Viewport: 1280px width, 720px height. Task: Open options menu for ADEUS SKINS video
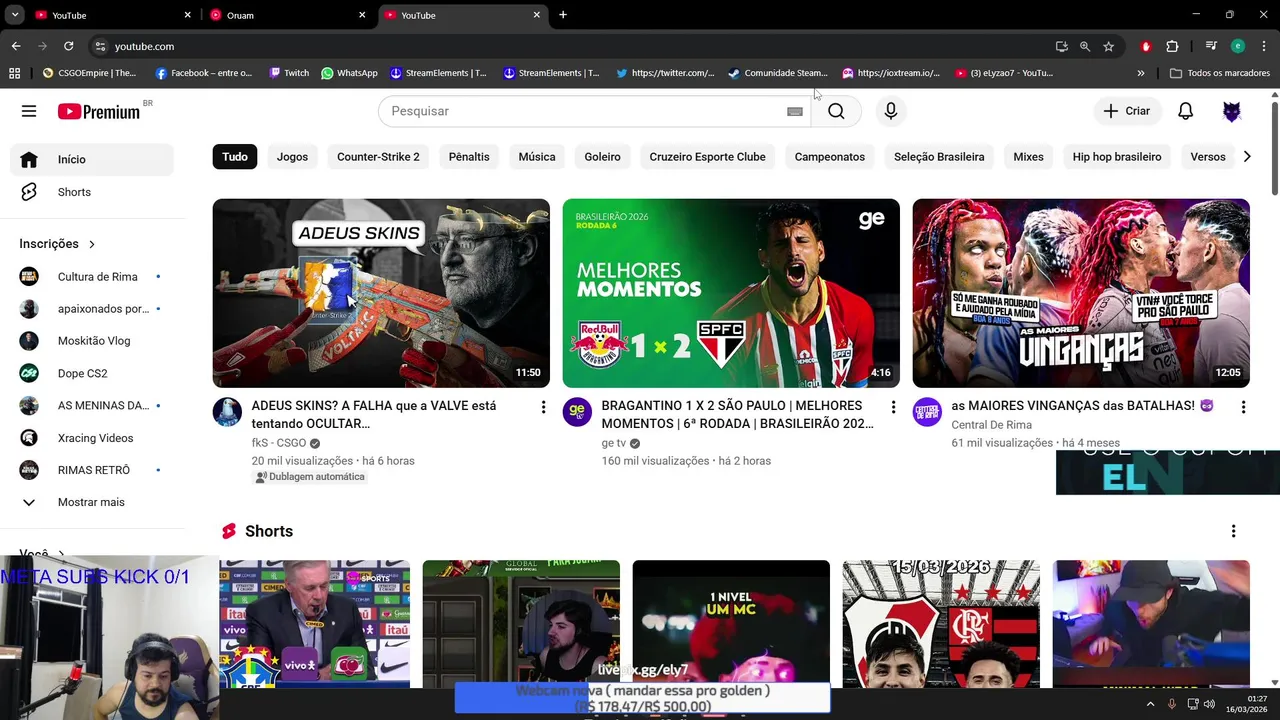tap(543, 407)
